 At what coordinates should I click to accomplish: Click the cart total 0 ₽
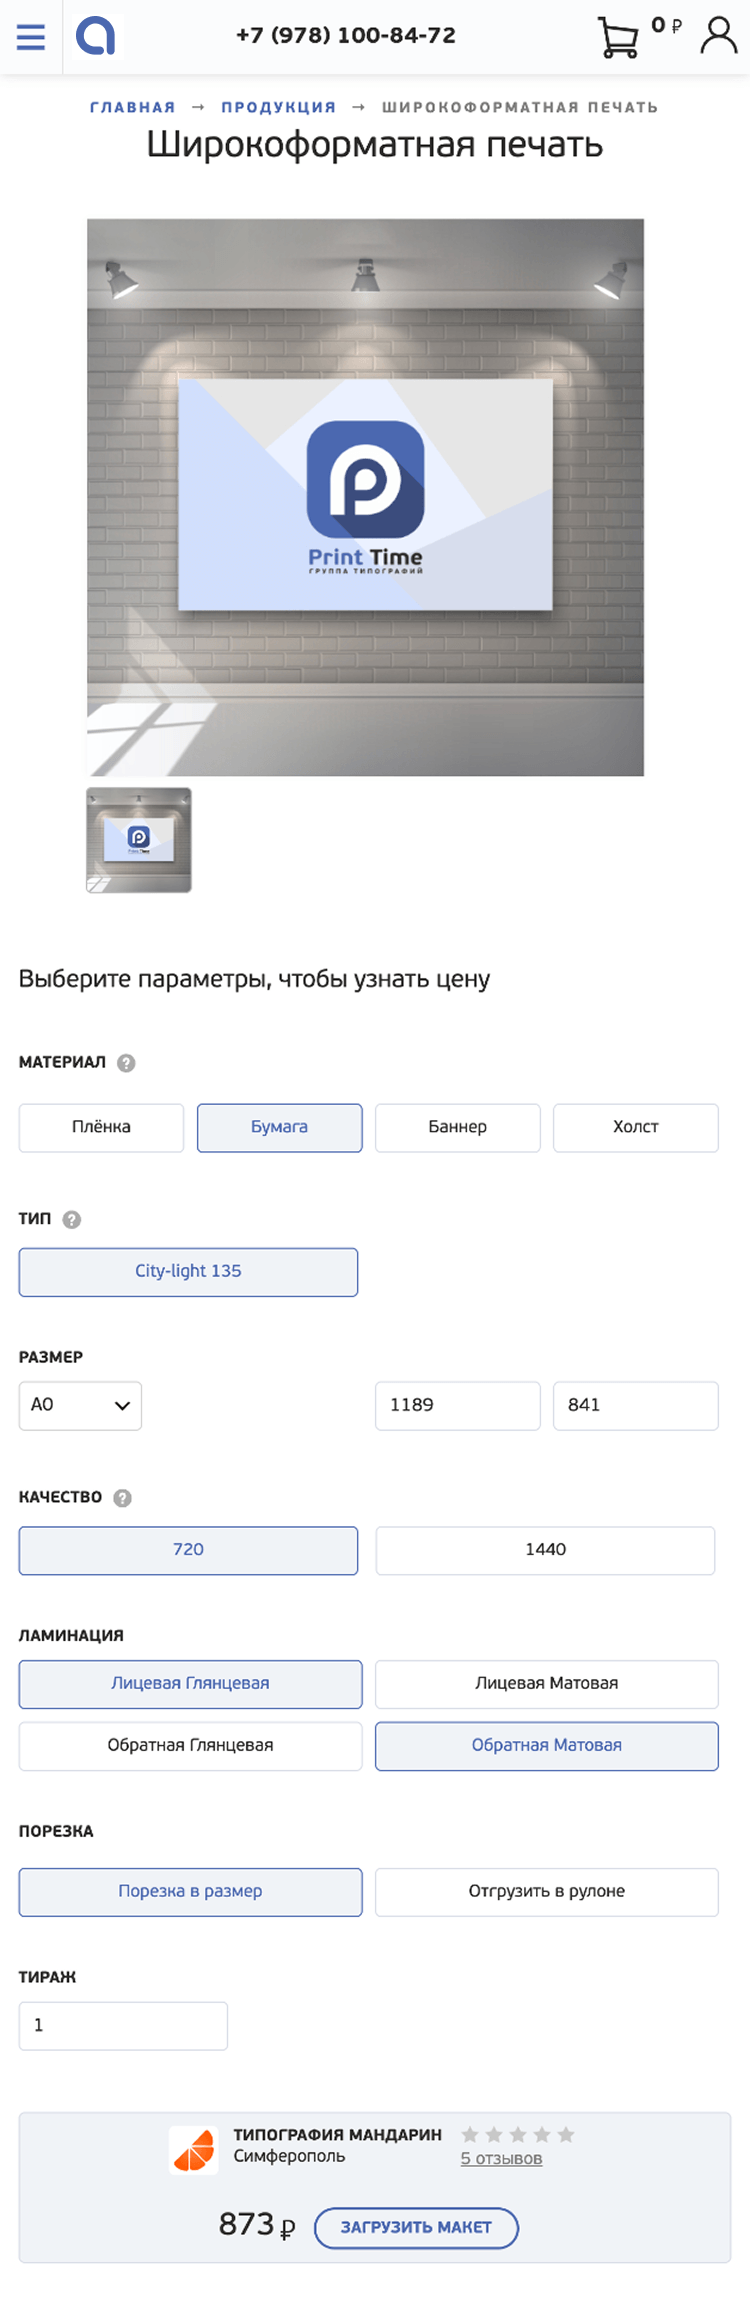click(666, 26)
